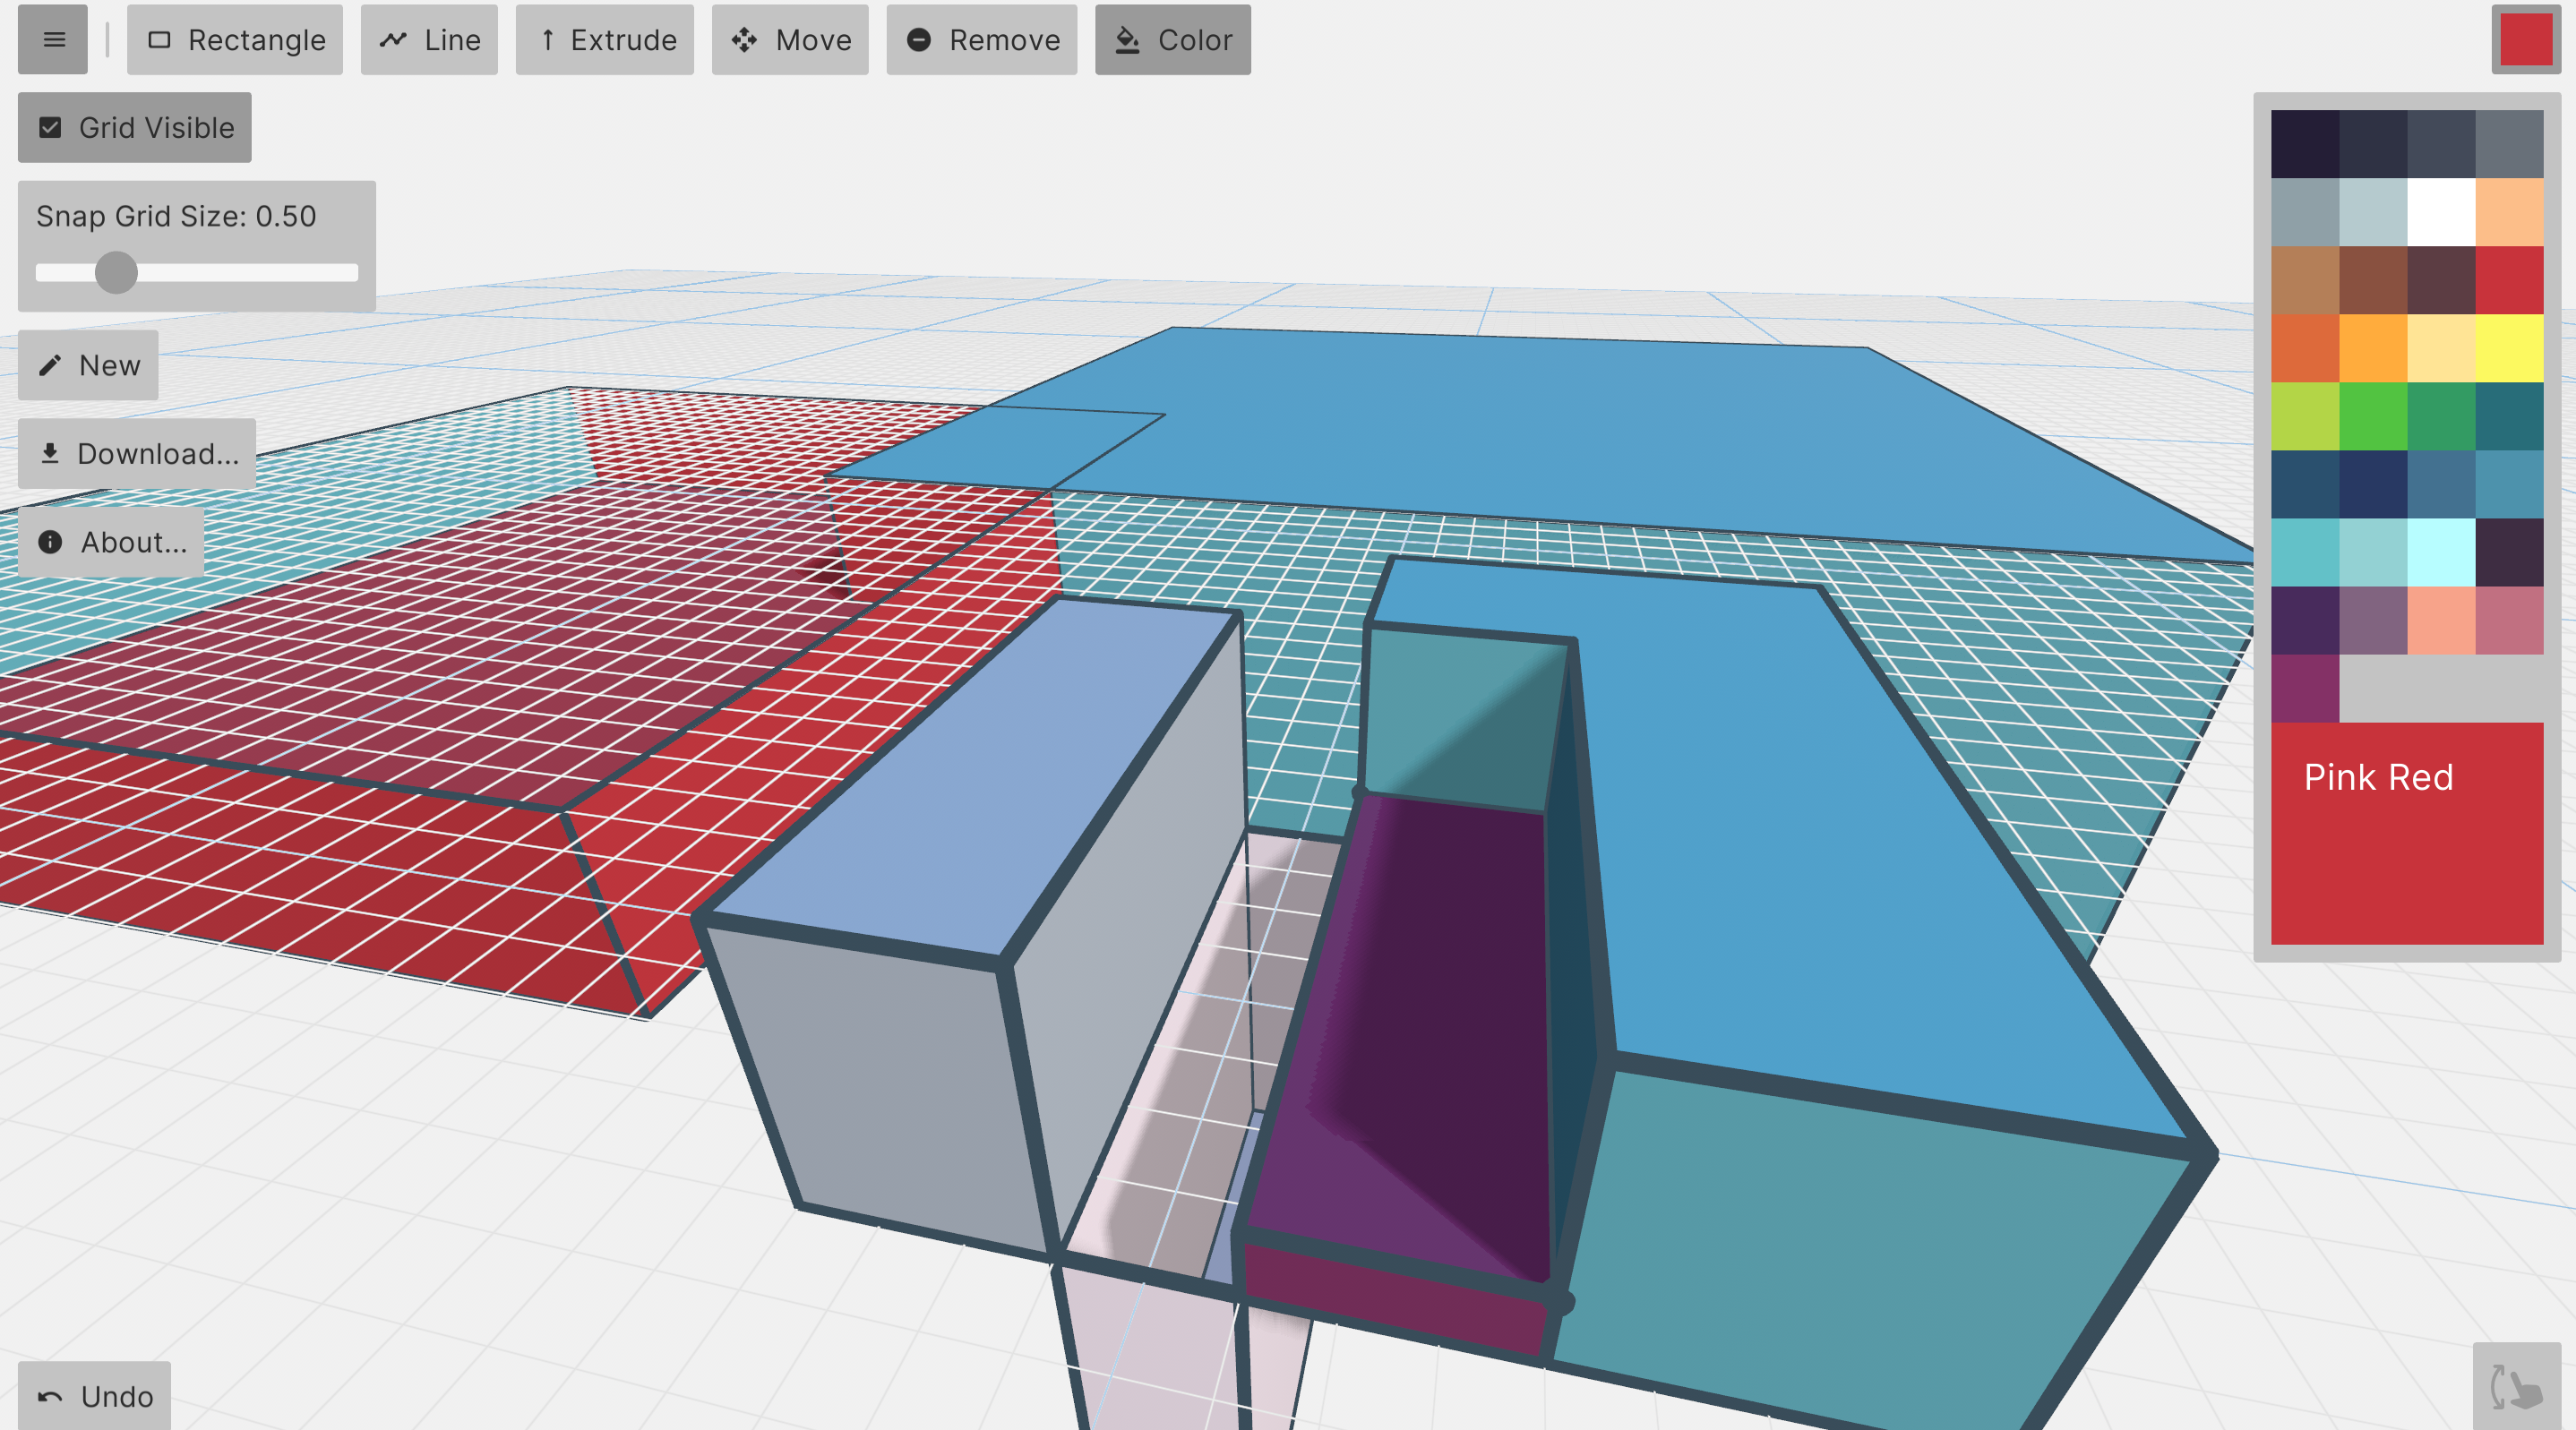
Task: Choose the Move tool
Action: (790, 39)
